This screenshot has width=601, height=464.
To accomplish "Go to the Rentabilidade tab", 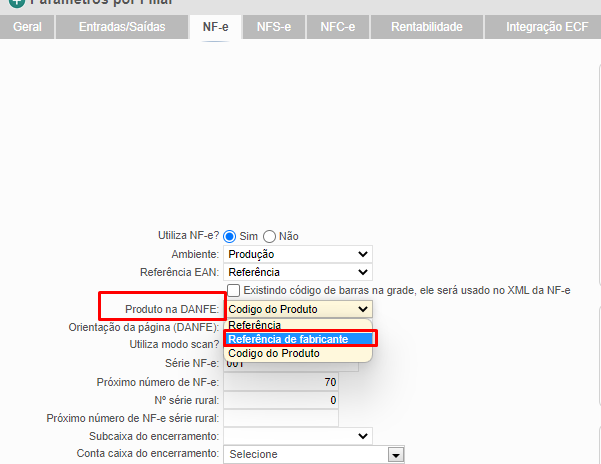I will (x=427, y=27).
